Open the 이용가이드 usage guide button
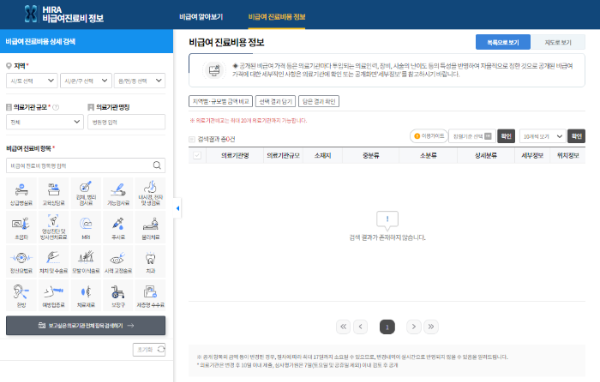 coord(429,136)
